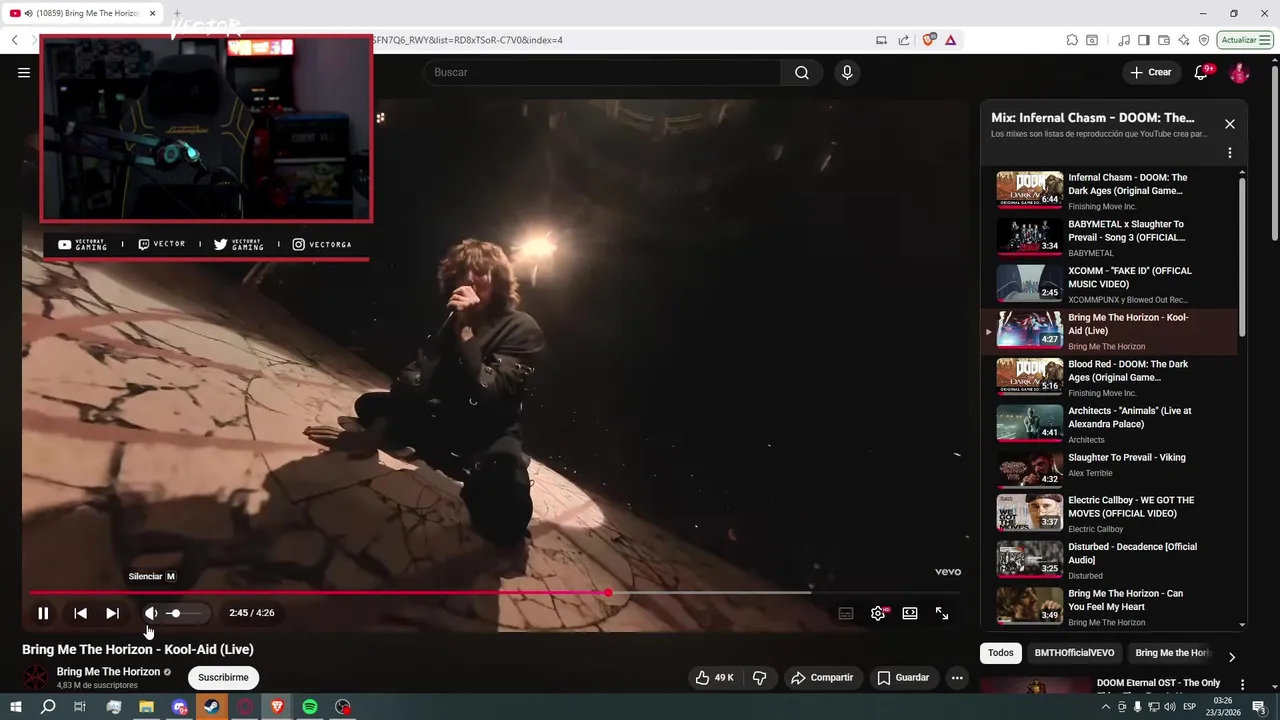Go back in browser history
Viewport: 1280px width, 720px height.
pyautogui.click(x=15, y=40)
